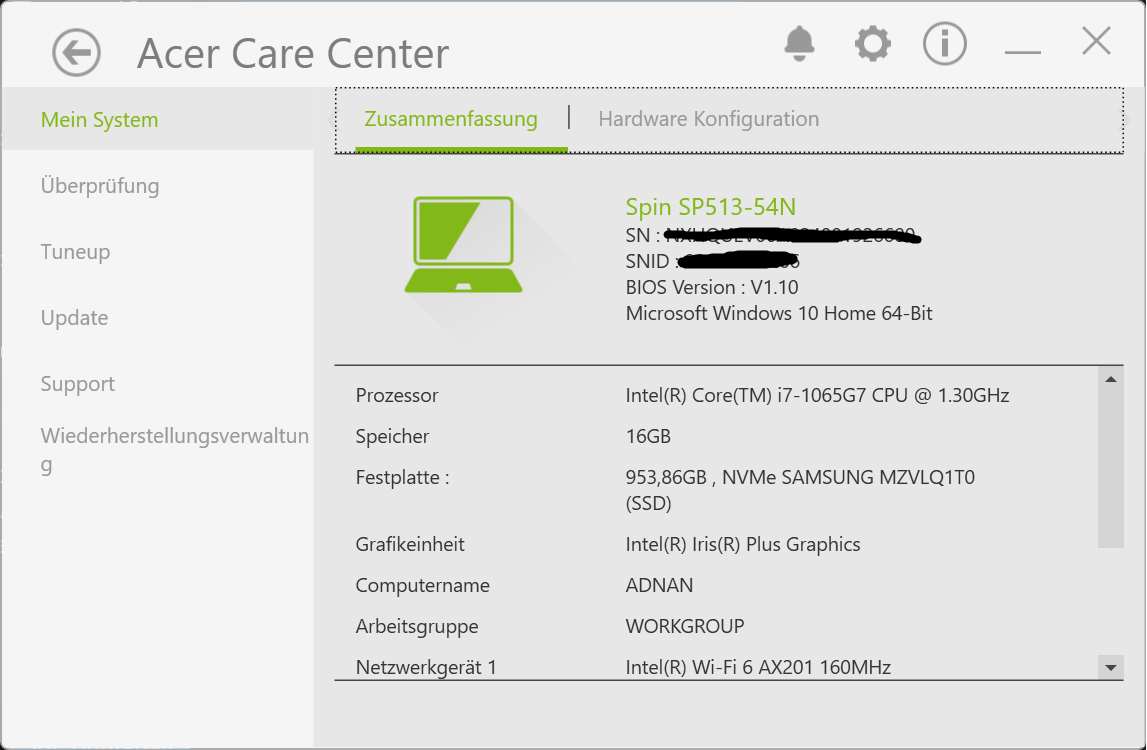Image resolution: width=1147 pixels, height=750 pixels.
Task: Switch to the Zusammenfassung tab
Action: click(451, 119)
